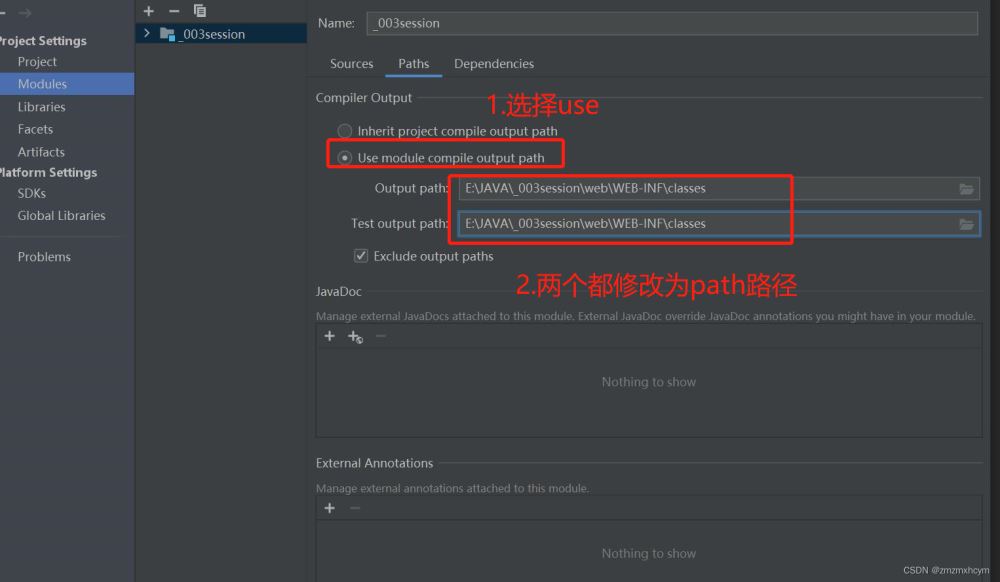The image size is (1000, 582).
Task: Switch to the Sources tab
Action: pyautogui.click(x=351, y=64)
